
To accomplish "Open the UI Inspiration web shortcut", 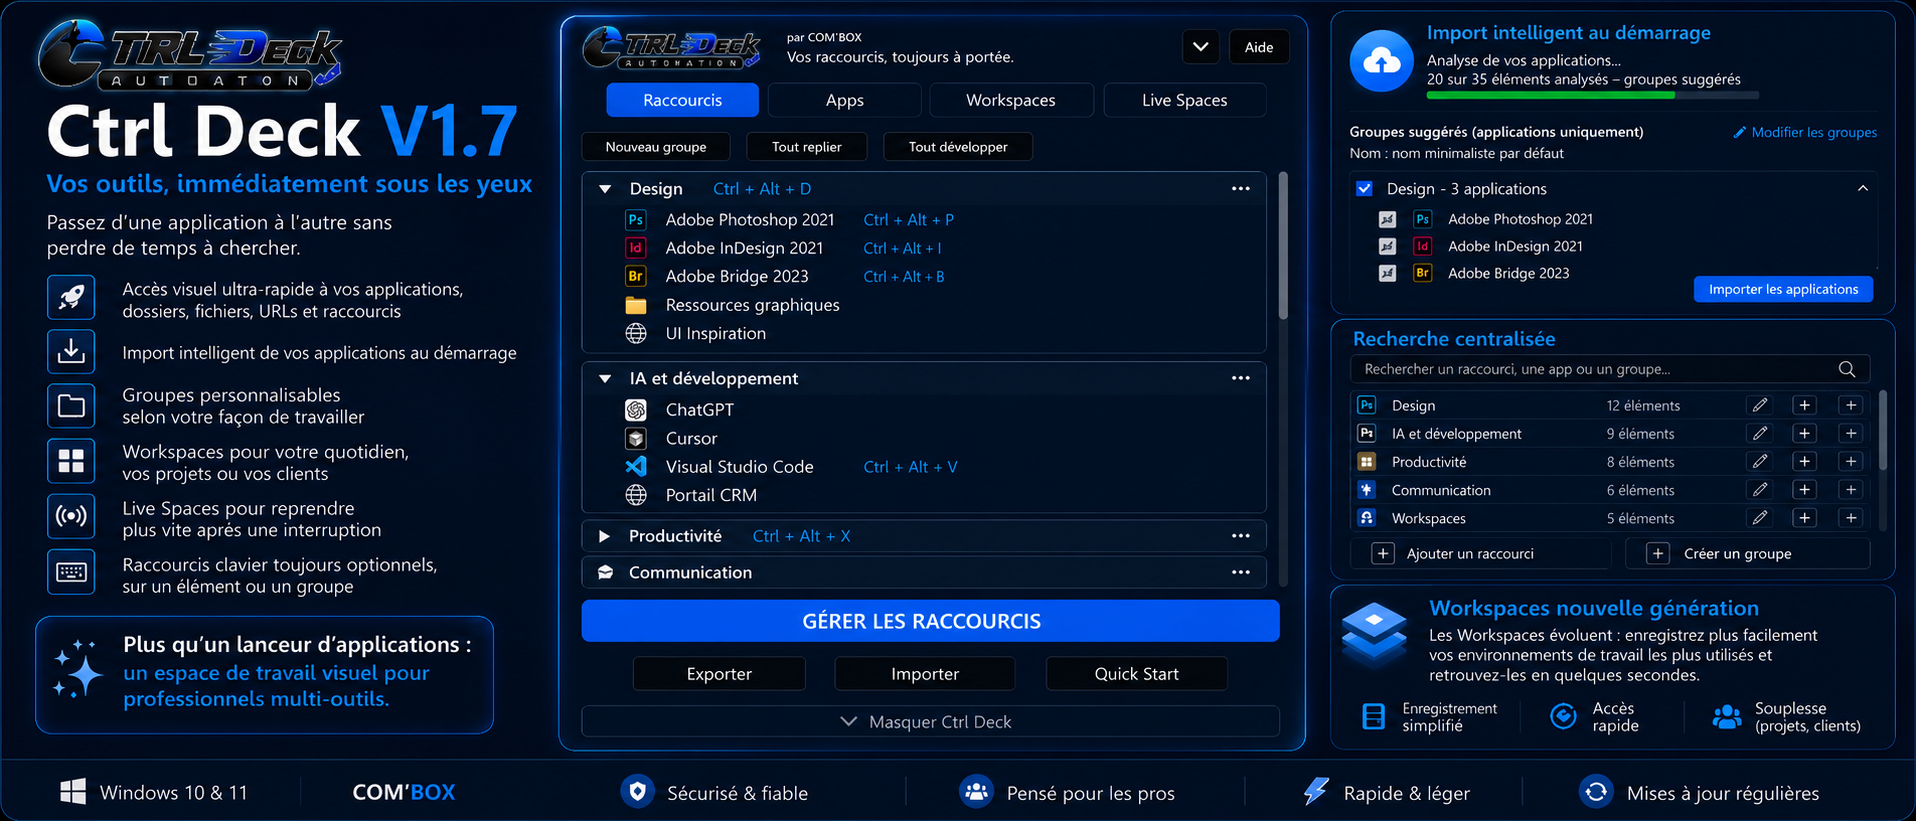I will pos(715,334).
